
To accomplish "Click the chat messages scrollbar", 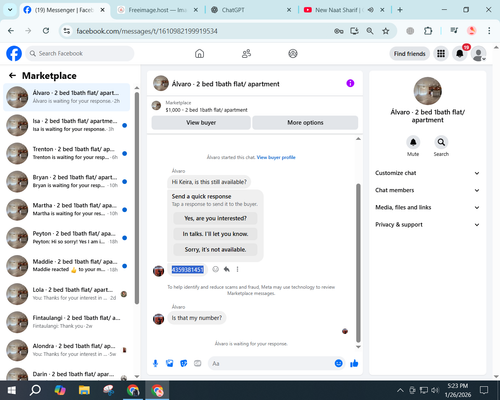I will 358,263.
